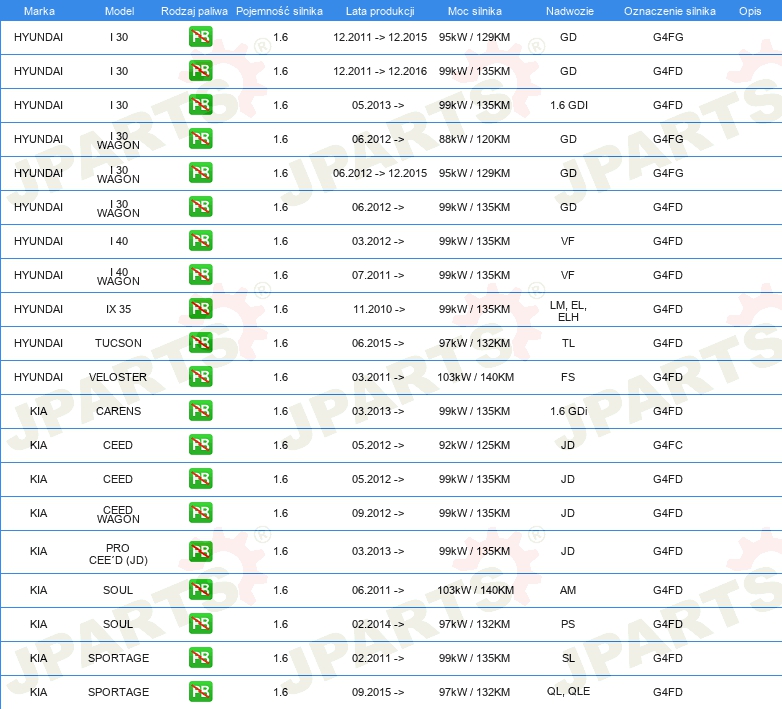
Task: Click the KIA brand cell in the CARENS row
Action: 38,411
